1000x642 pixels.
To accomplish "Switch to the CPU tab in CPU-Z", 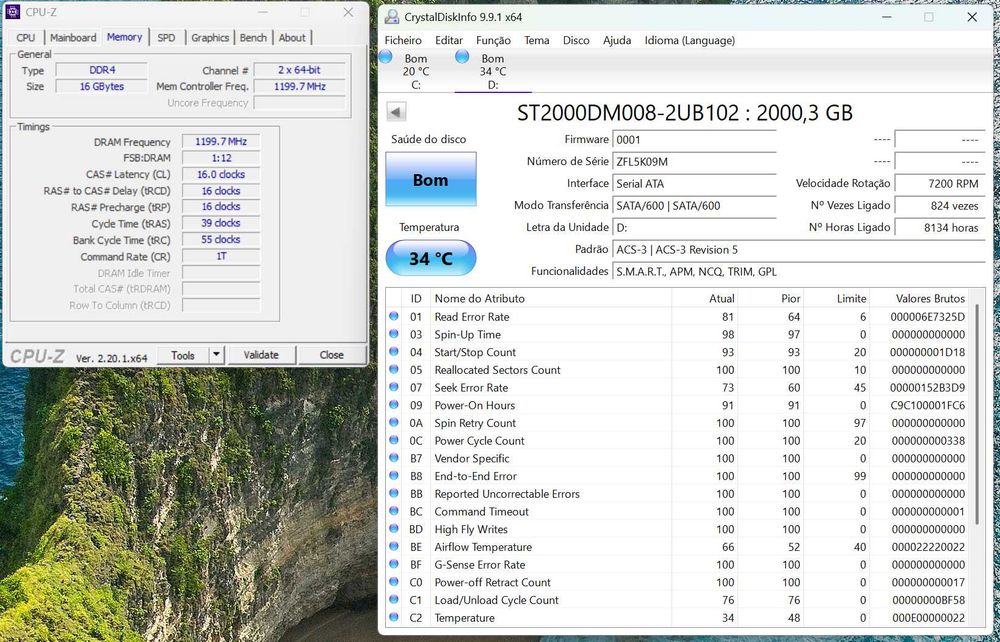I will pos(26,38).
